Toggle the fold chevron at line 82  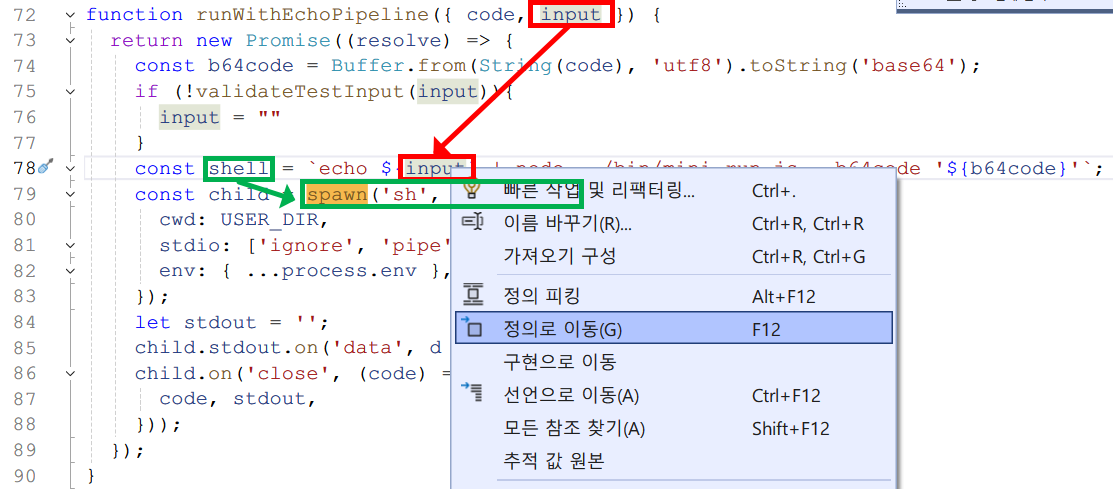point(70,271)
